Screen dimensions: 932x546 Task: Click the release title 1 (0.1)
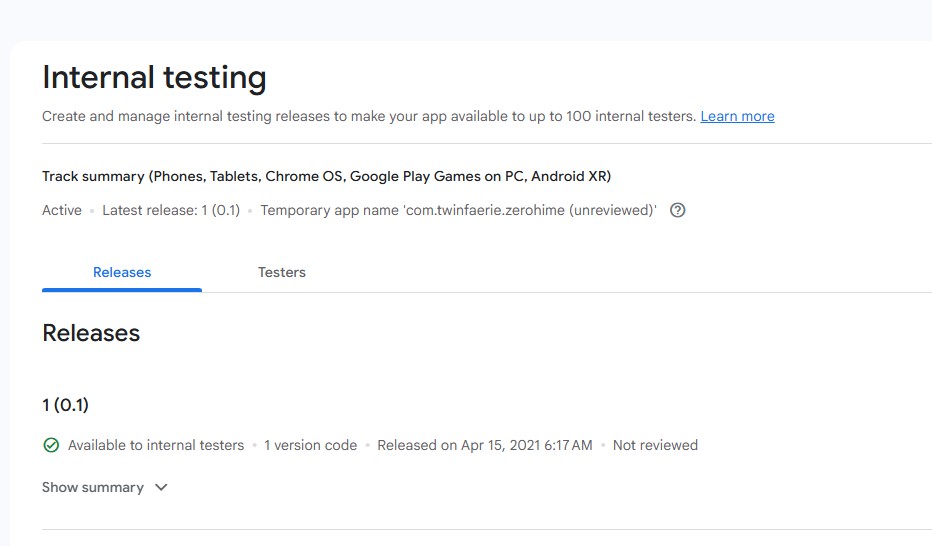65,405
